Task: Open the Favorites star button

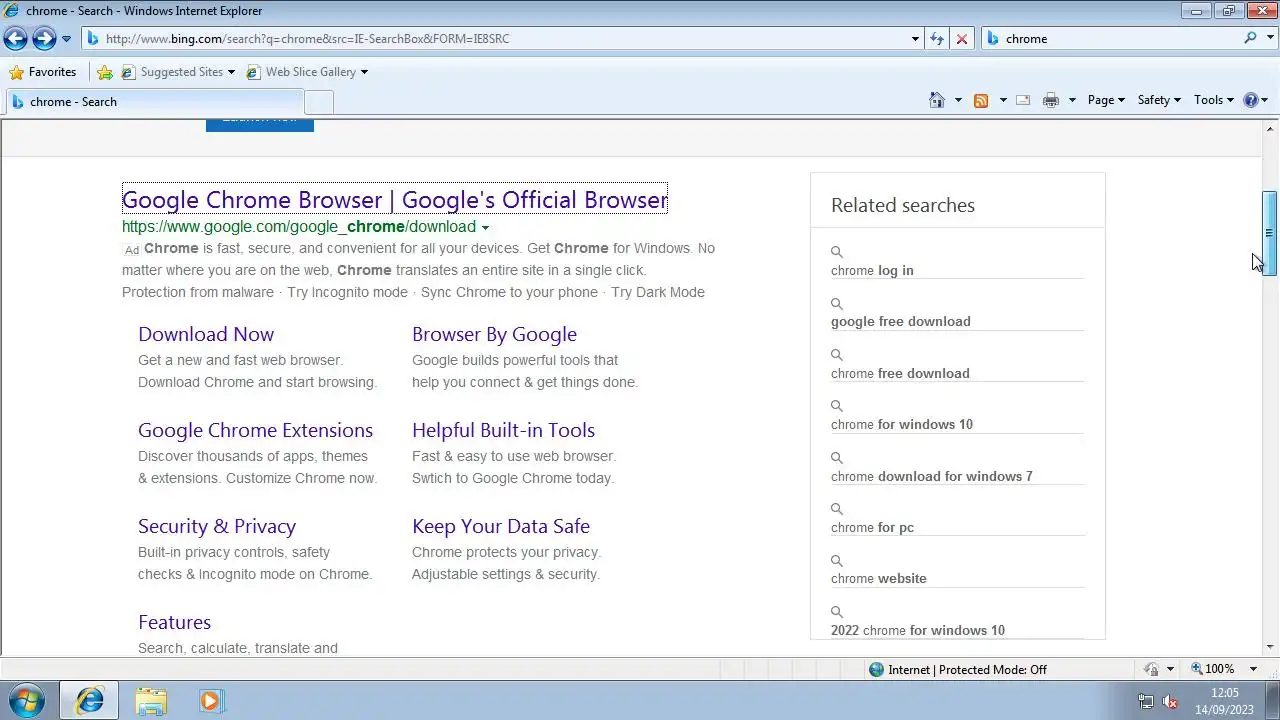Action: pyautogui.click(x=42, y=72)
